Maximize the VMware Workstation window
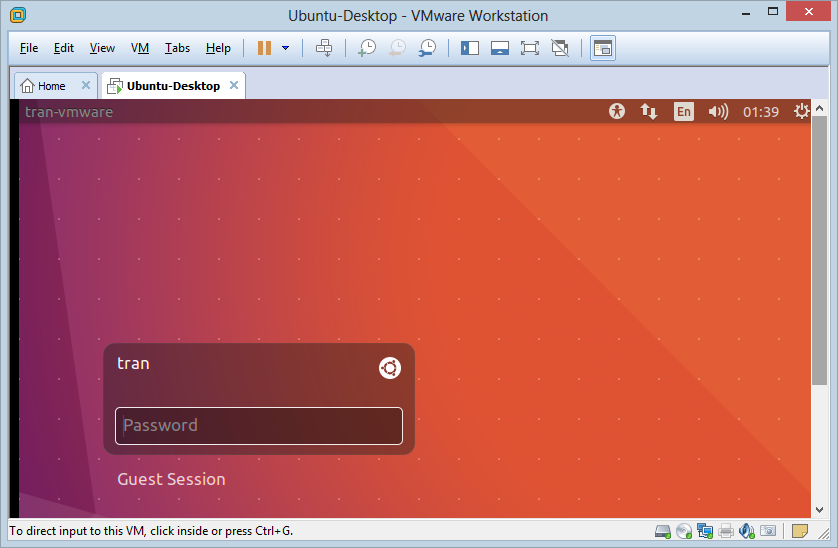 coord(773,12)
